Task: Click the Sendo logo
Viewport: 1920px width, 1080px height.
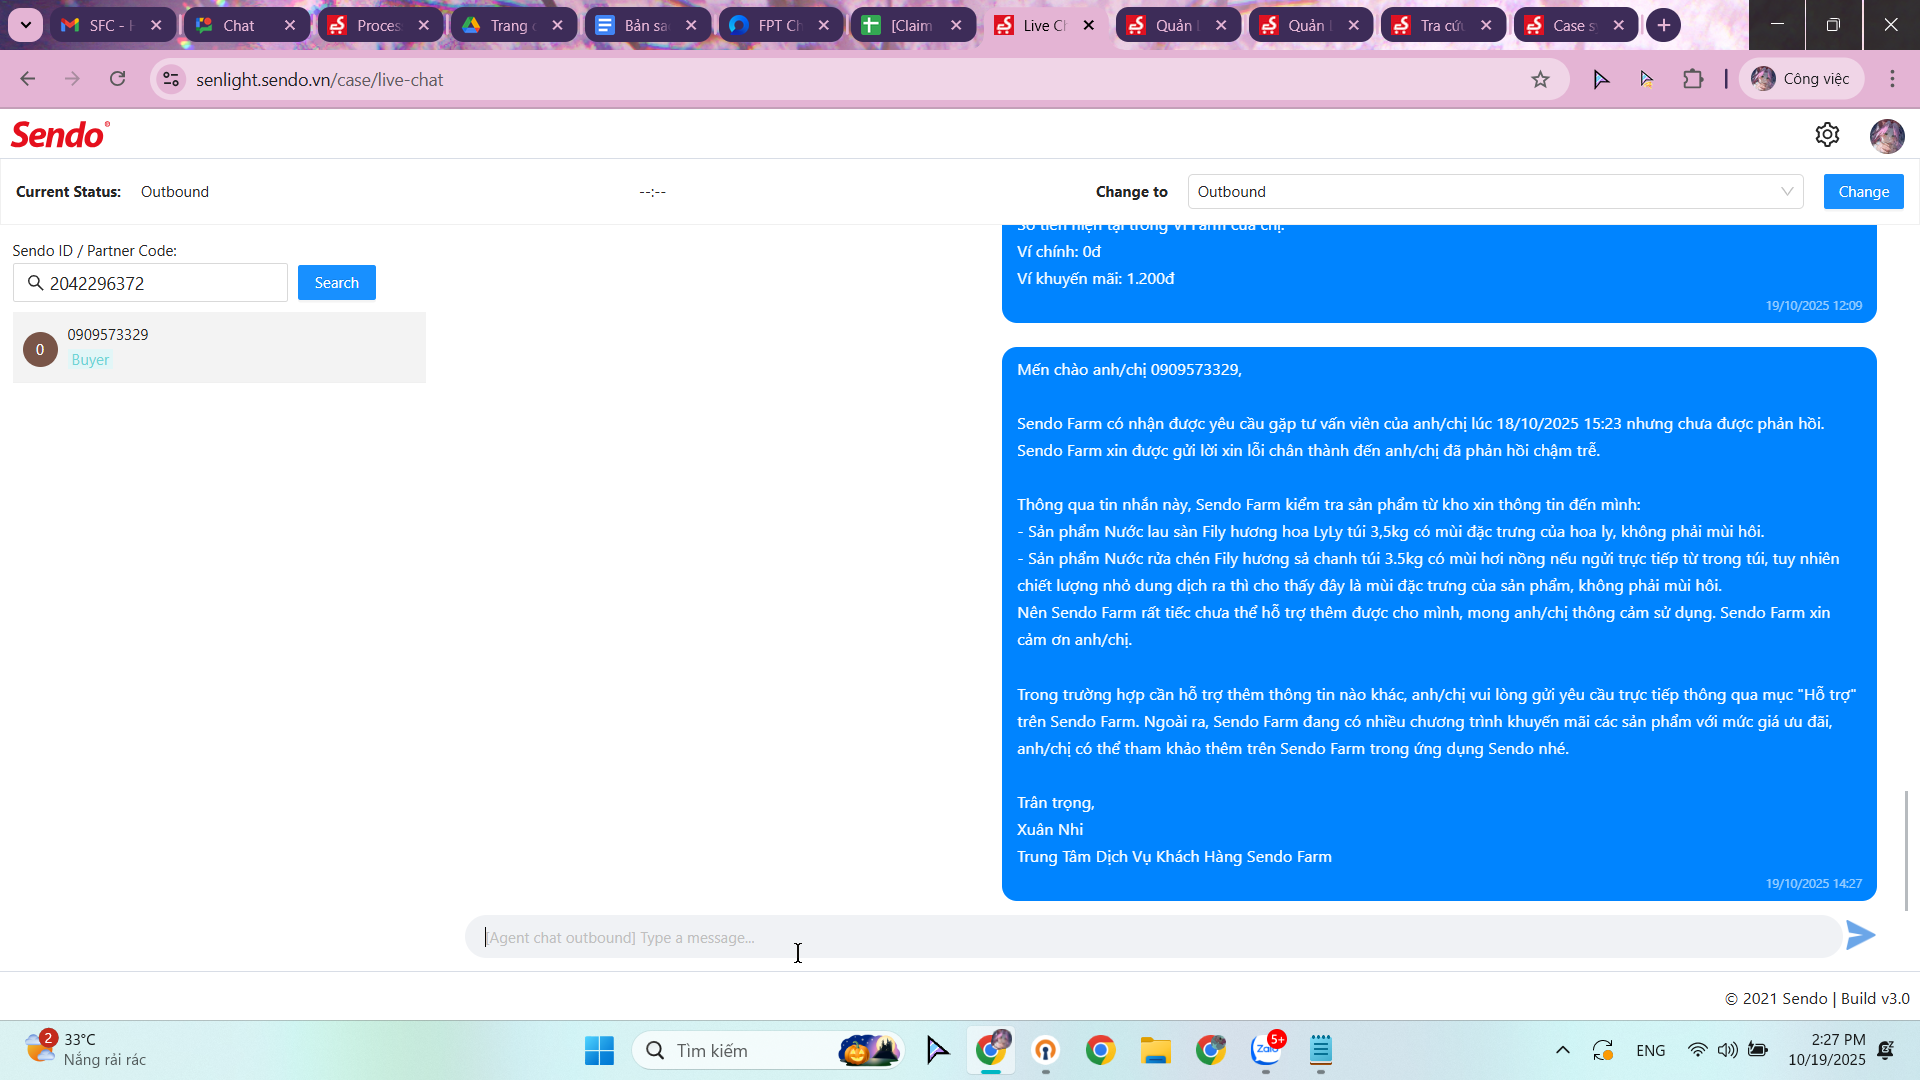Action: point(60,135)
